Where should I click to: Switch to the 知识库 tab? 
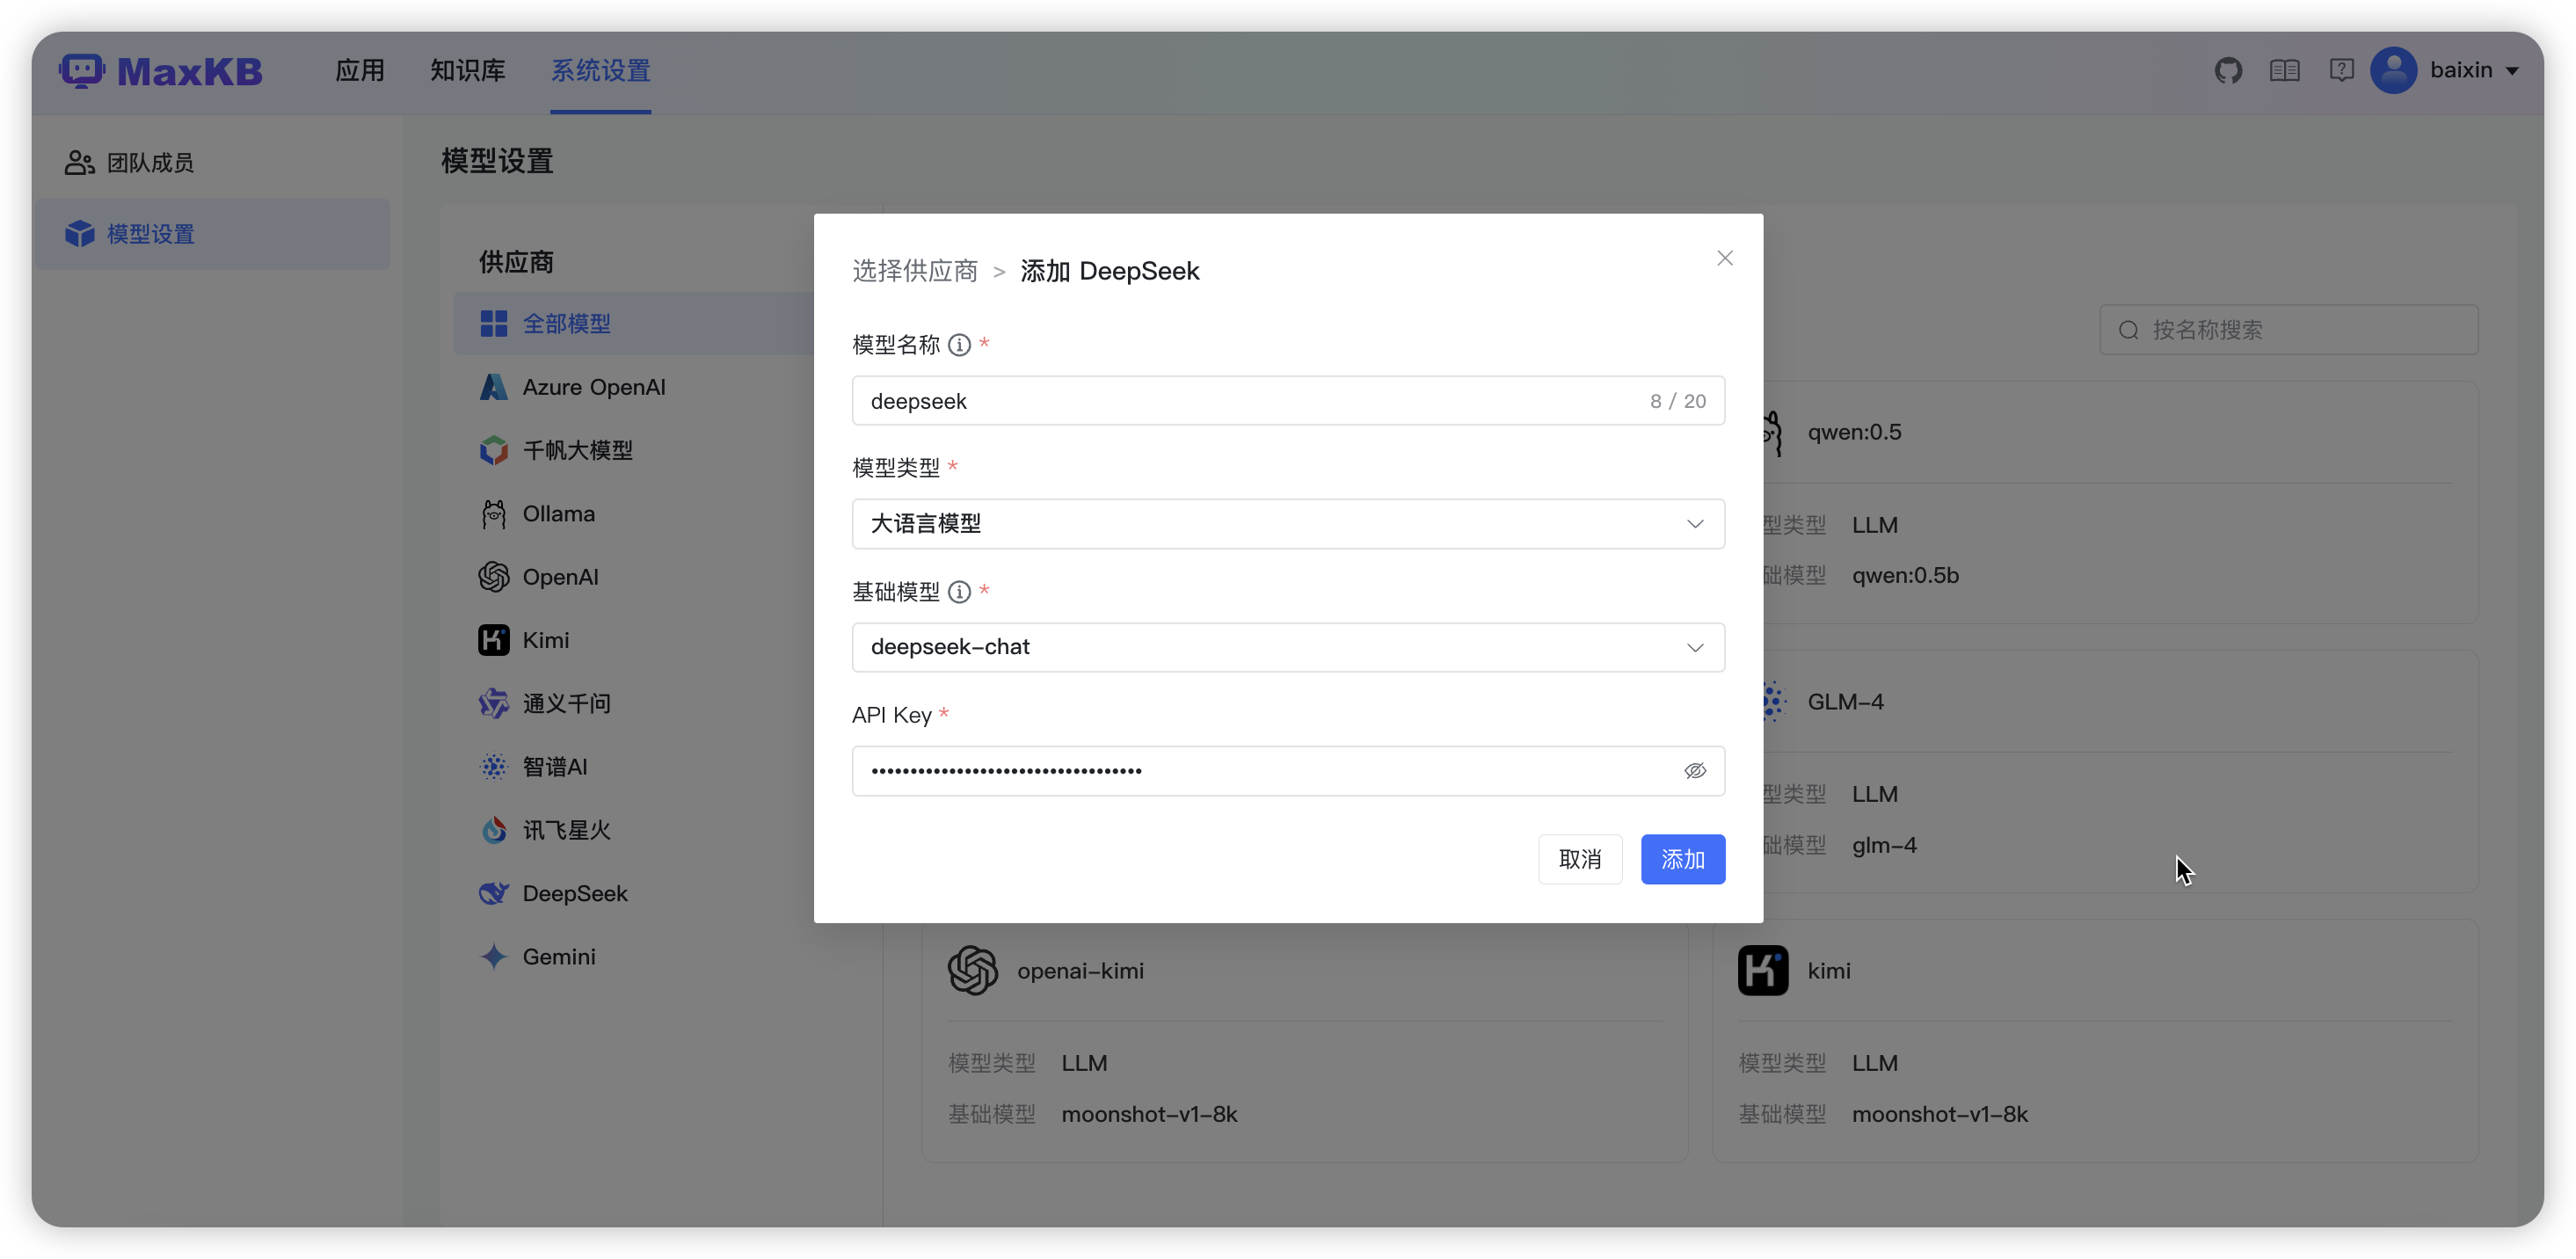tap(466, 70)
